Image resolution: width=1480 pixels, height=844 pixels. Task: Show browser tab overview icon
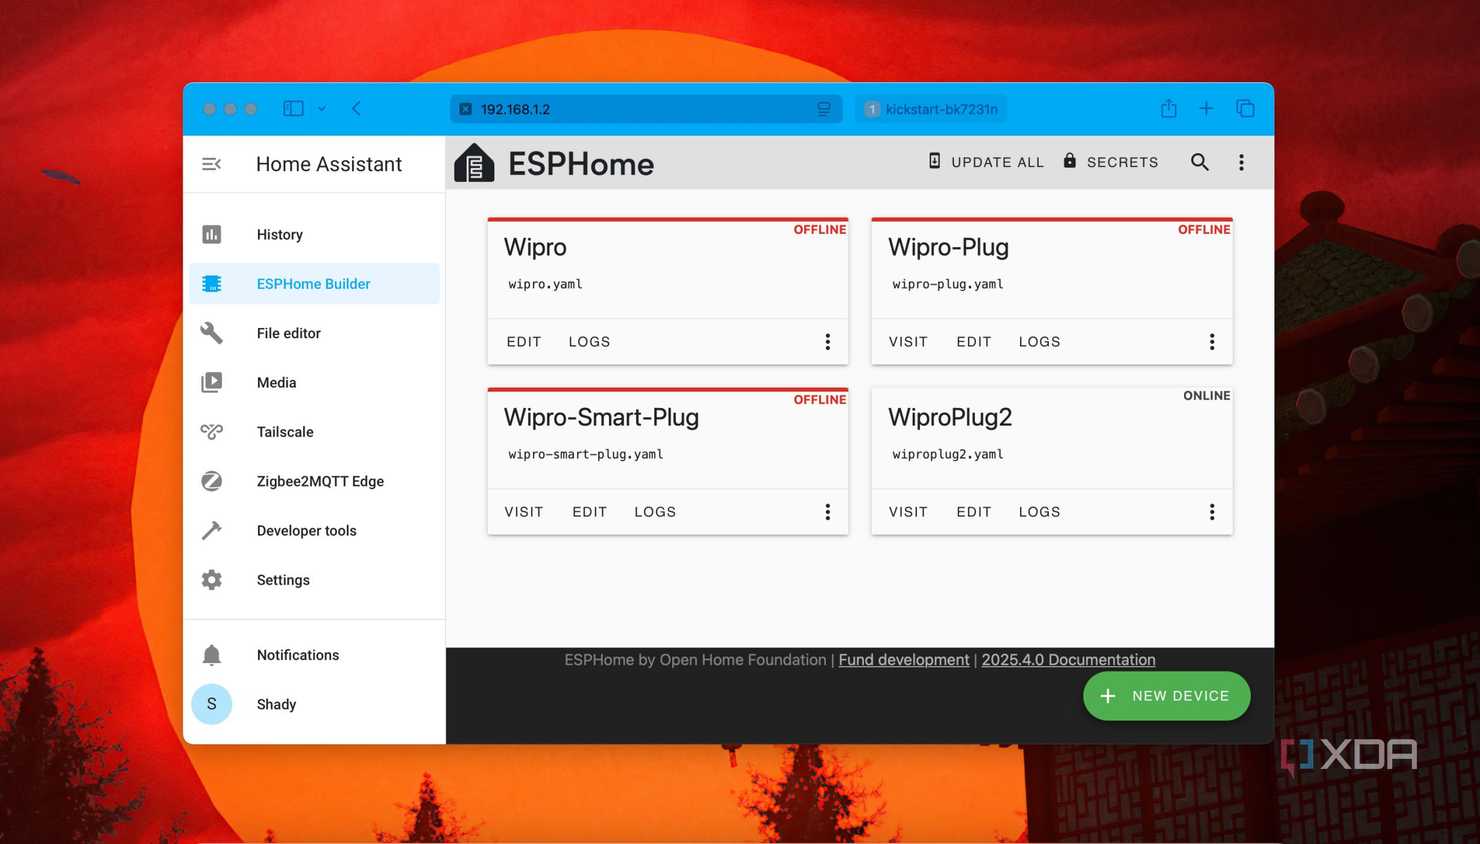click(x=1245, y=108)
